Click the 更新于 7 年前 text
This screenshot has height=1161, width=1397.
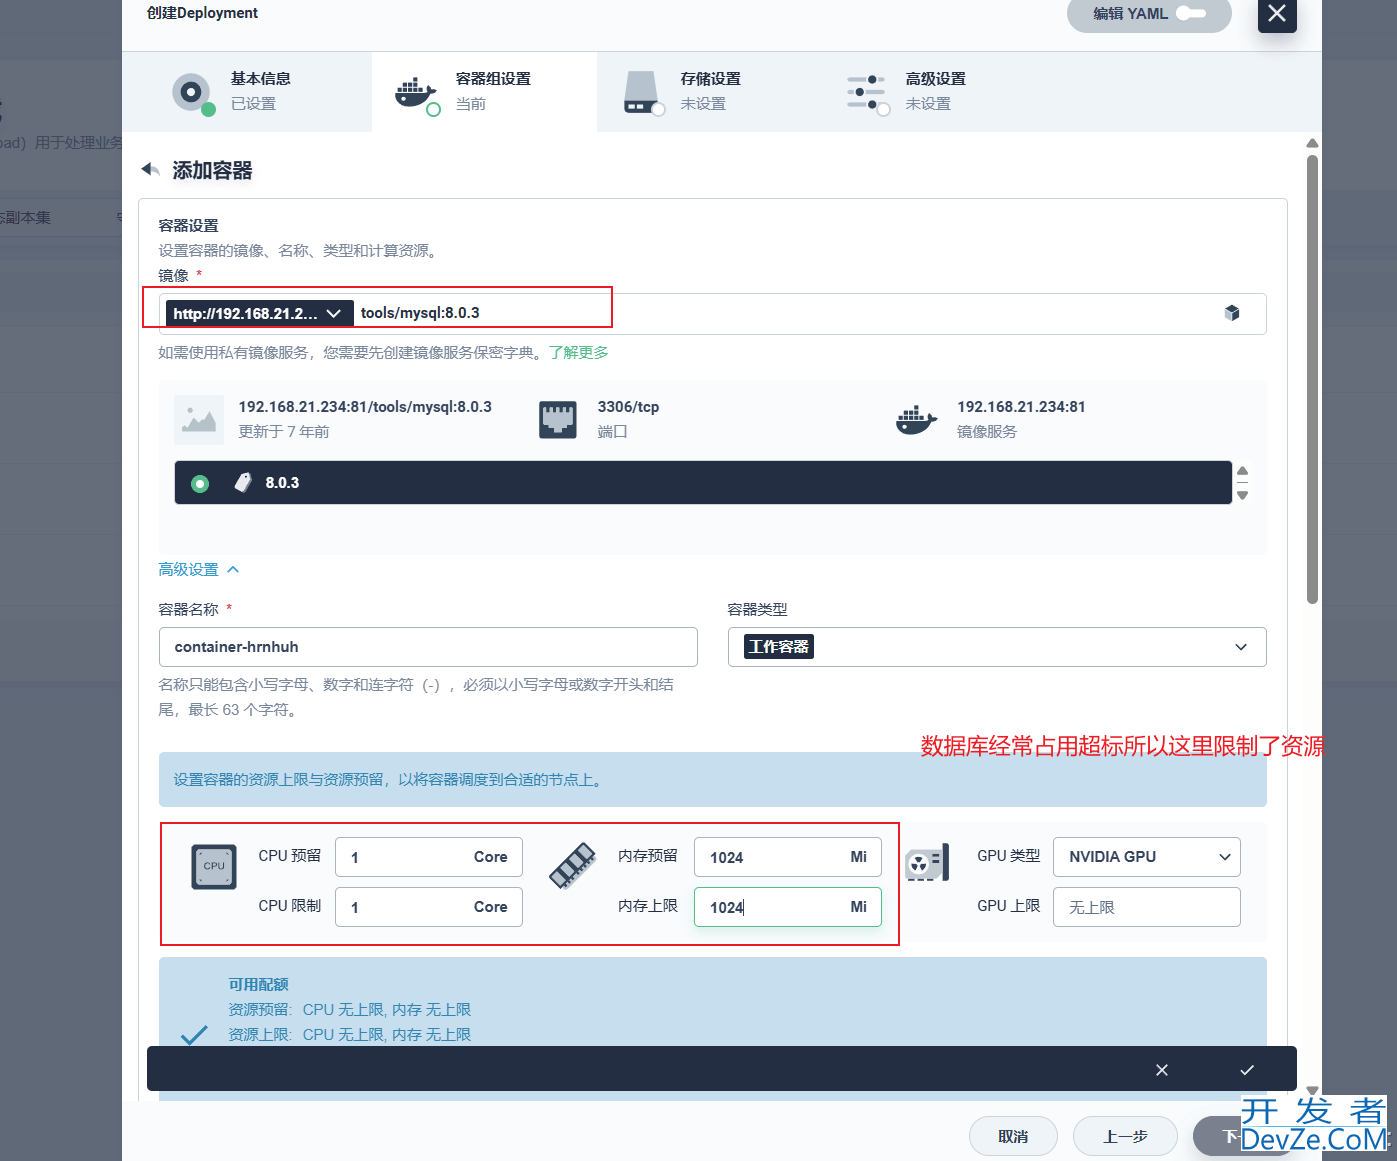point(284,432)
